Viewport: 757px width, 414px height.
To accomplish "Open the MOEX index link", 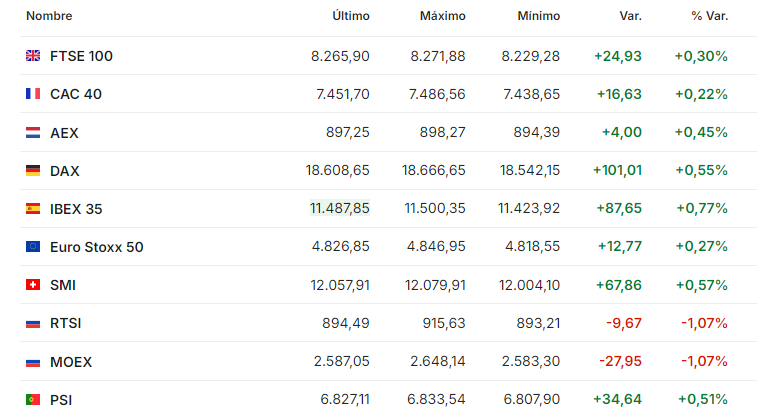I will pos(71,362).
